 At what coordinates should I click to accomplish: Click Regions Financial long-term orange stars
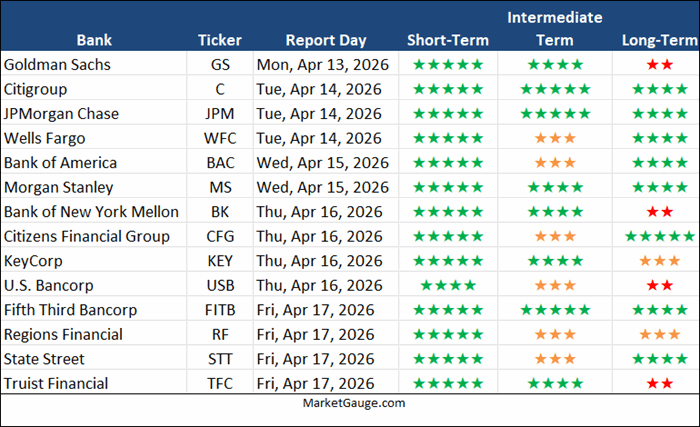(659, 334)
